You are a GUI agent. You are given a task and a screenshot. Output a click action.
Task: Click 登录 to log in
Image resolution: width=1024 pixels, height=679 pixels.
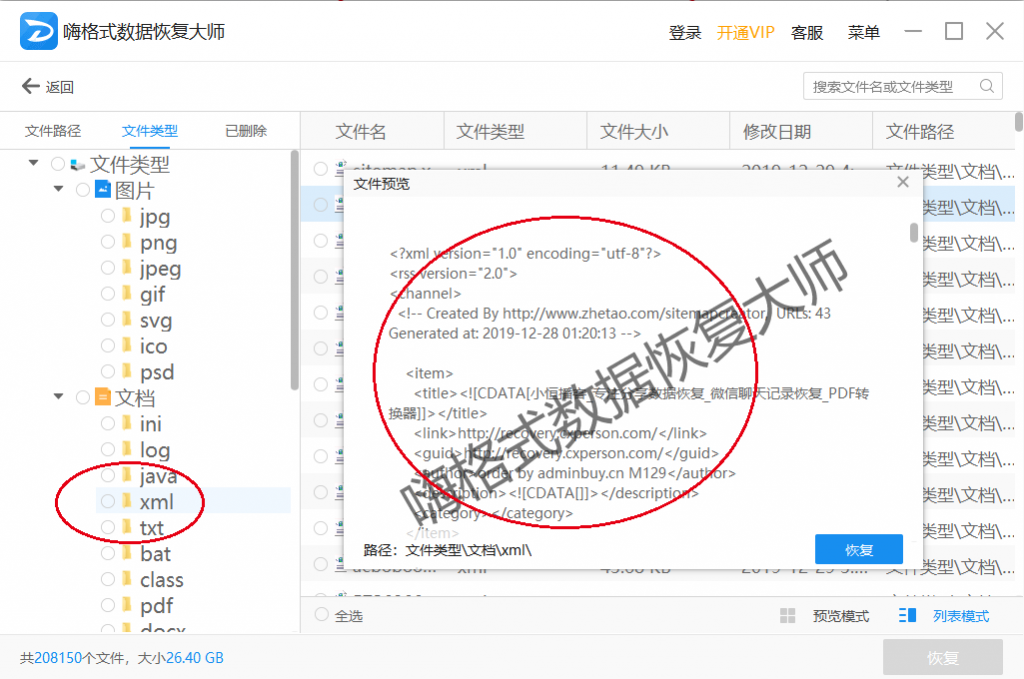[684, 33]
